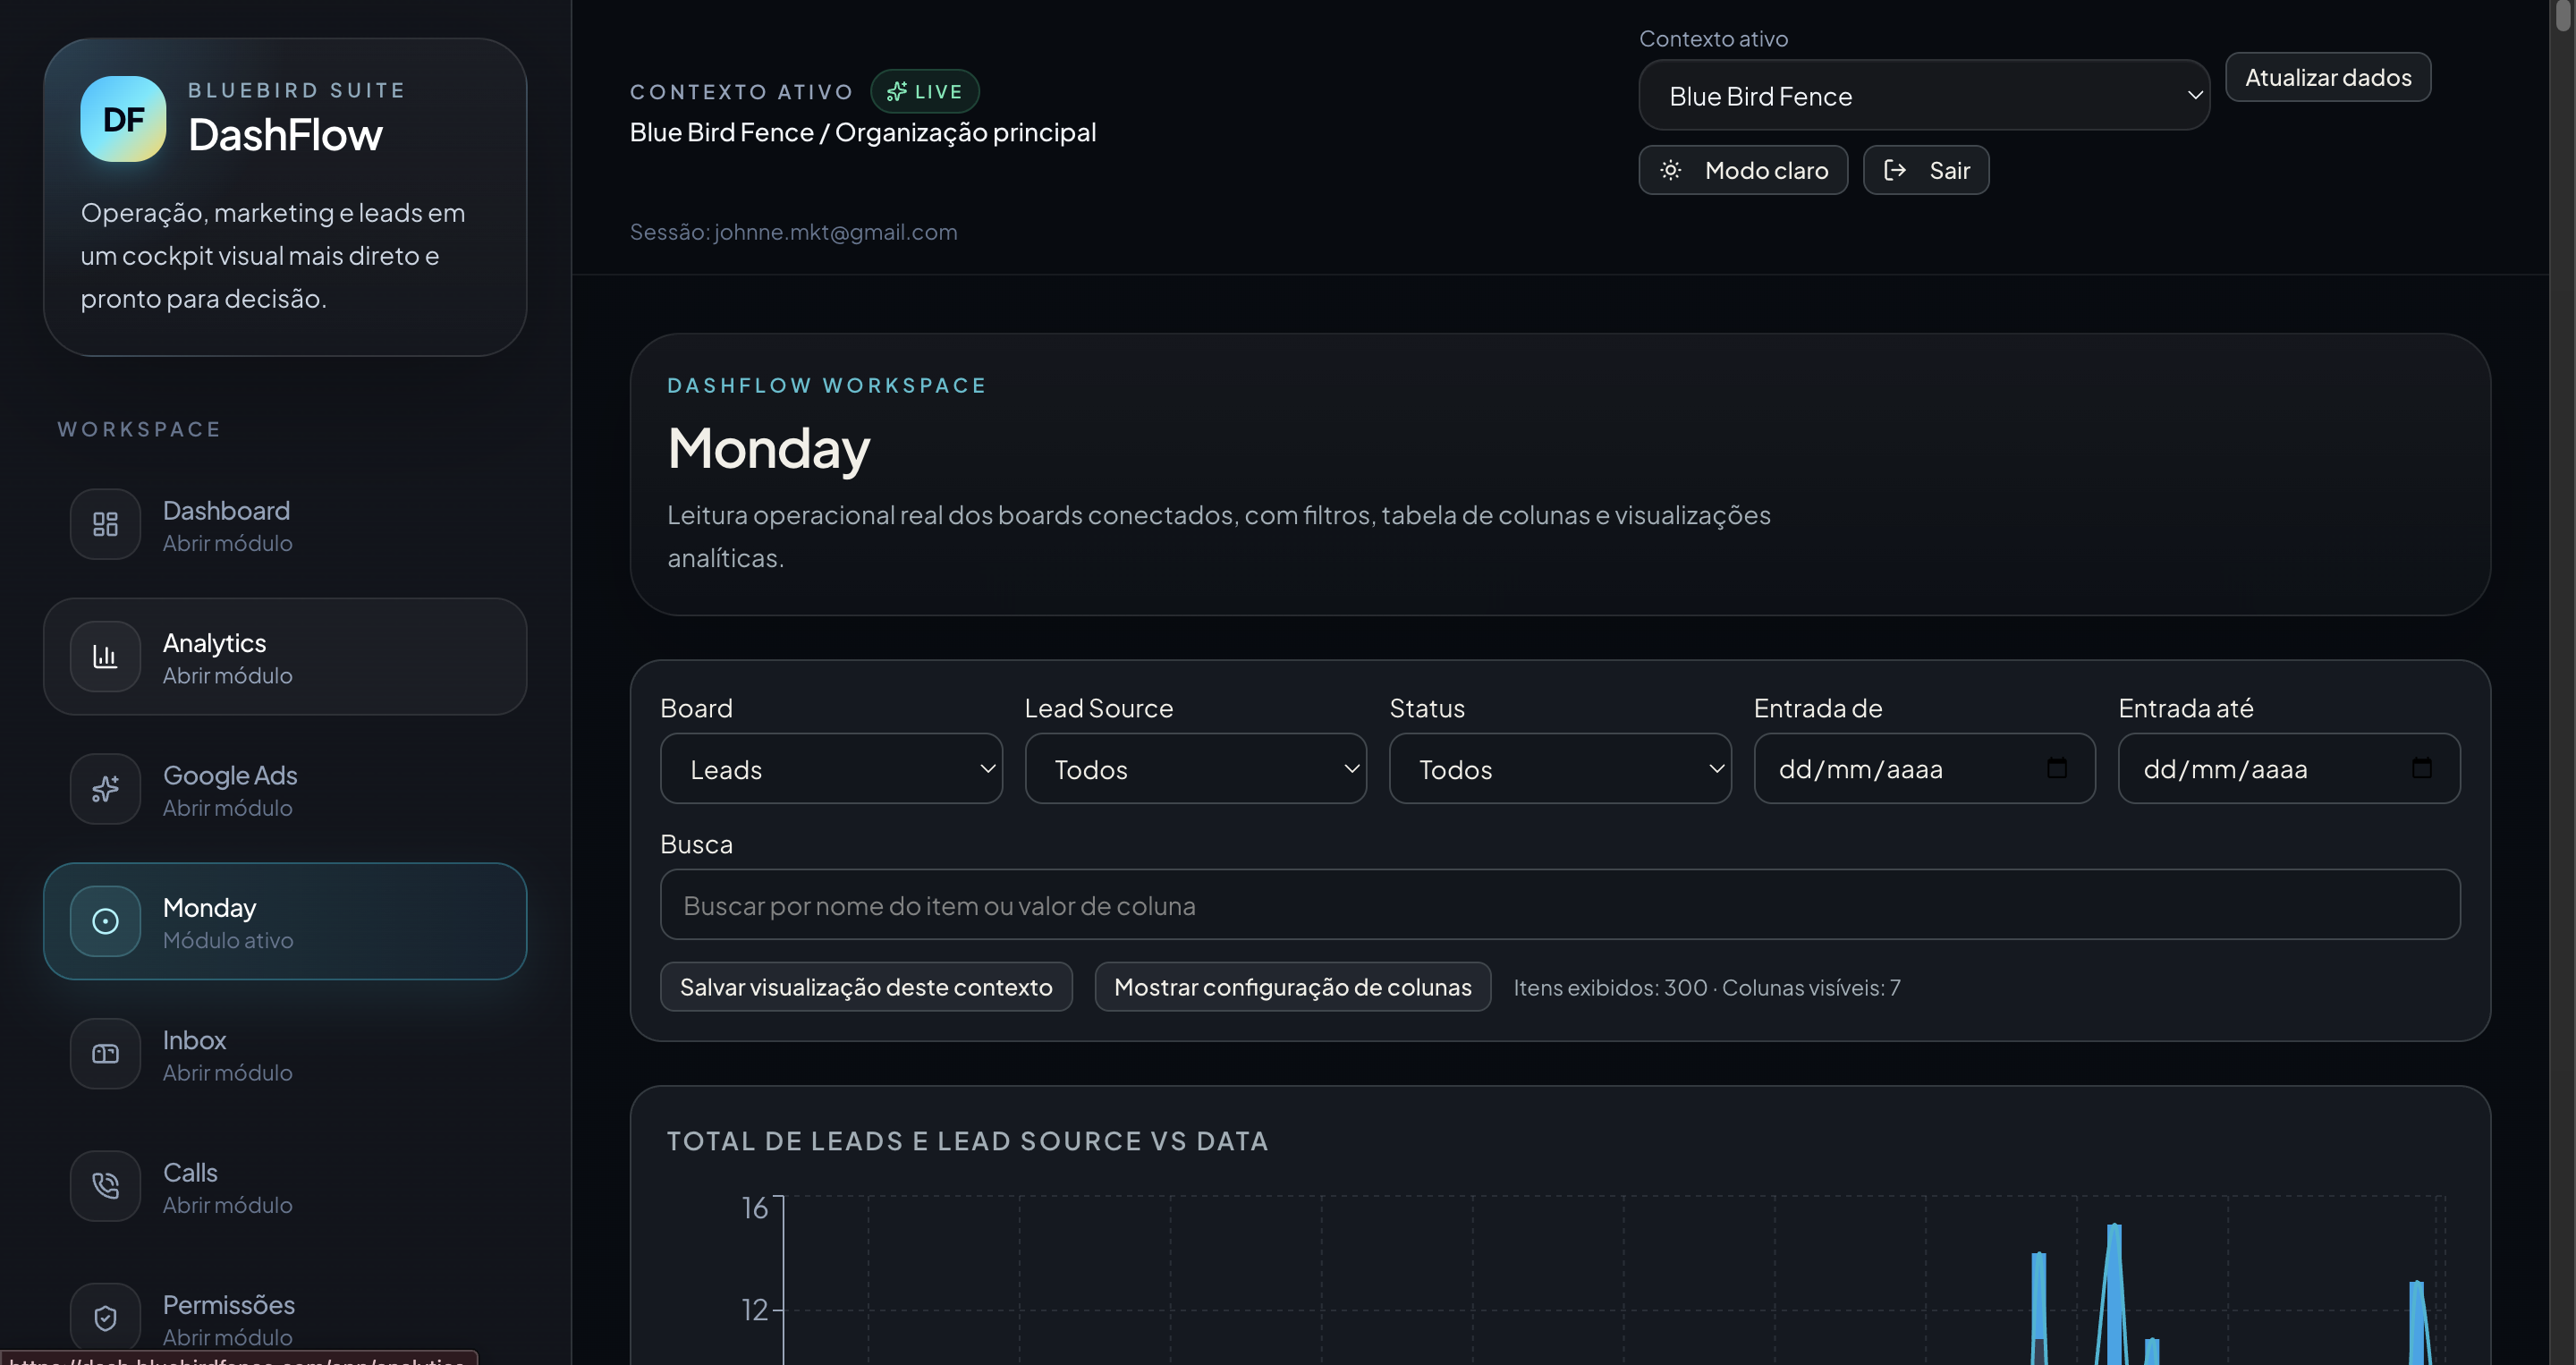Click the Entrada de date field
The height and width of the screenshot is (1365, 2576).
[1924, 768]
